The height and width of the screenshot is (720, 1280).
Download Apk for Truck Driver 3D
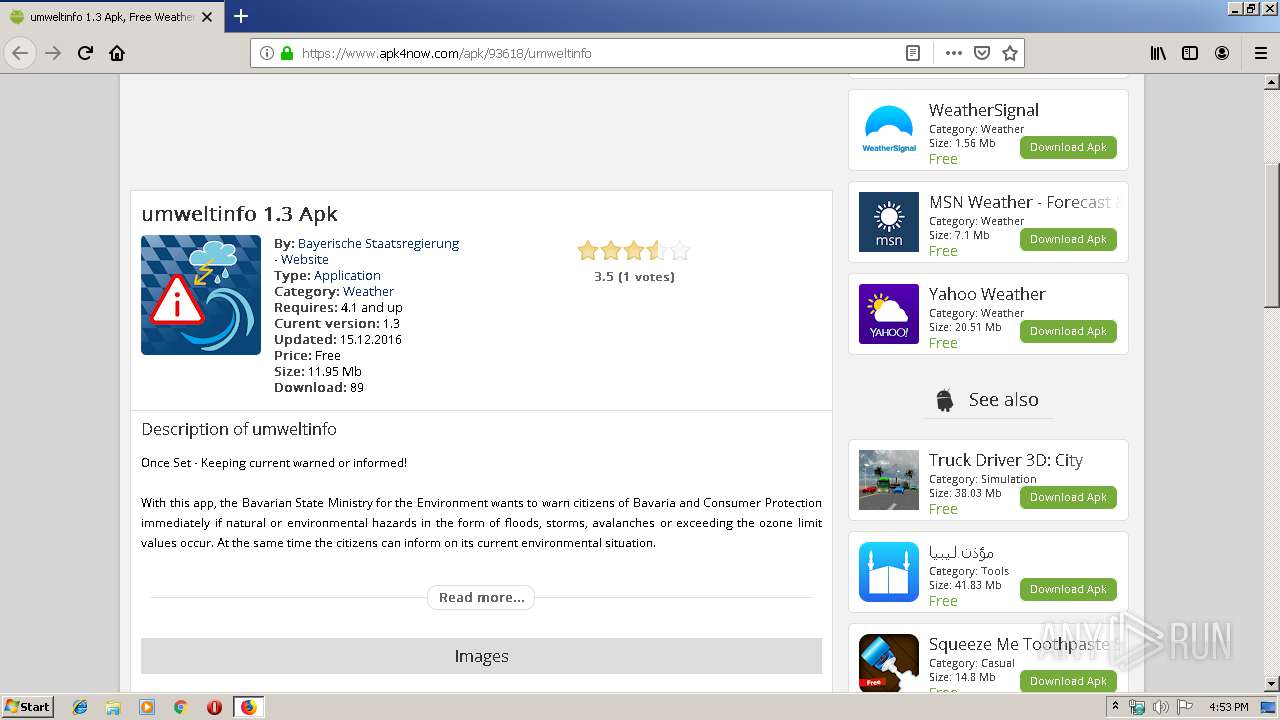point(1068,497)
